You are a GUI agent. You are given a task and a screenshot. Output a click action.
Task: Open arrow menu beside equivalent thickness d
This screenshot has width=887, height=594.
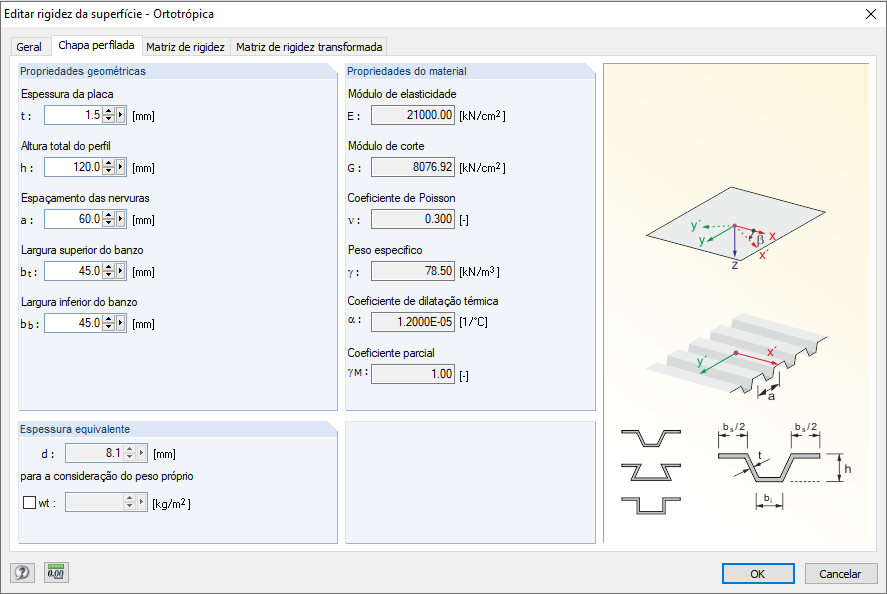point(141,453)
